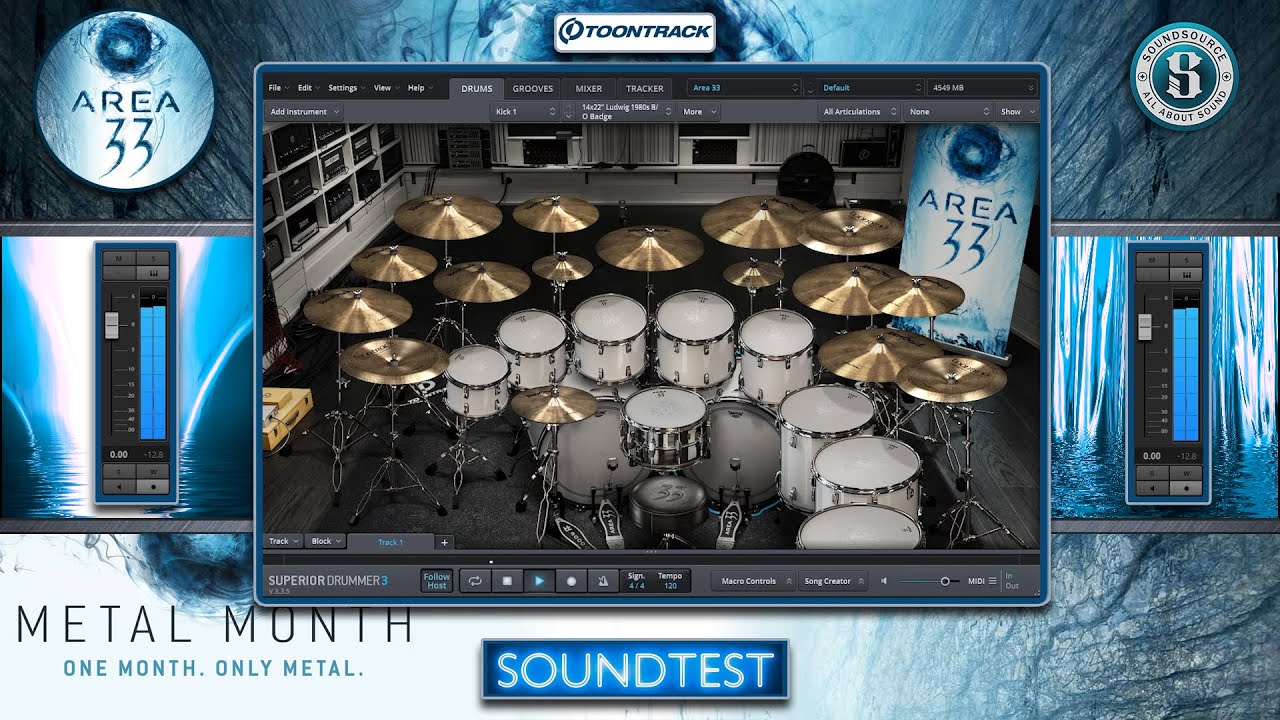Click the left channel volume fader
The height and width of the screenshot is (720, 1280).
(x=112, y=325)
